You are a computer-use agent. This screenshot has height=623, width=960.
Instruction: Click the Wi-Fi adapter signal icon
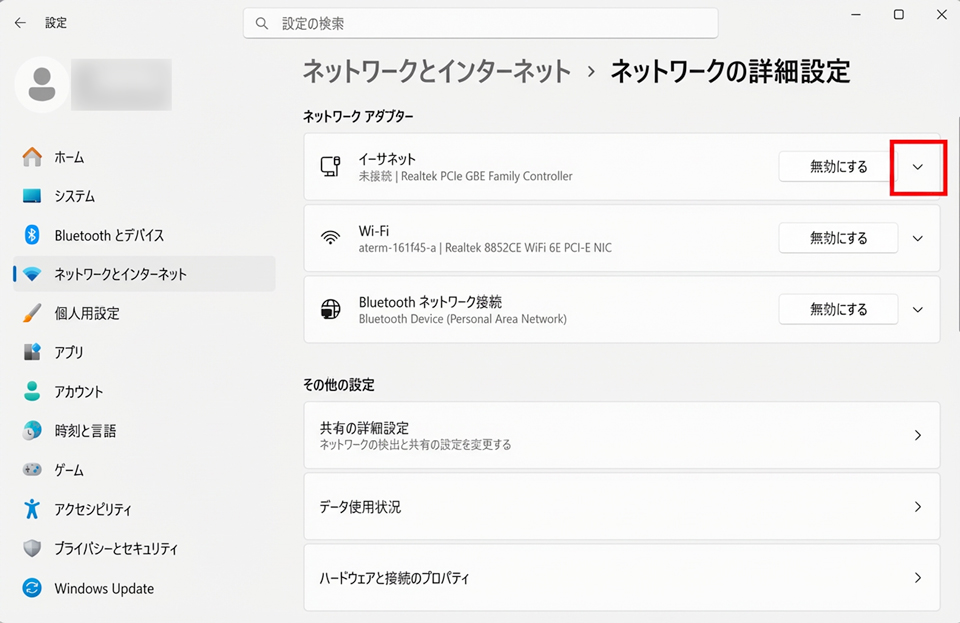[330, 238]
